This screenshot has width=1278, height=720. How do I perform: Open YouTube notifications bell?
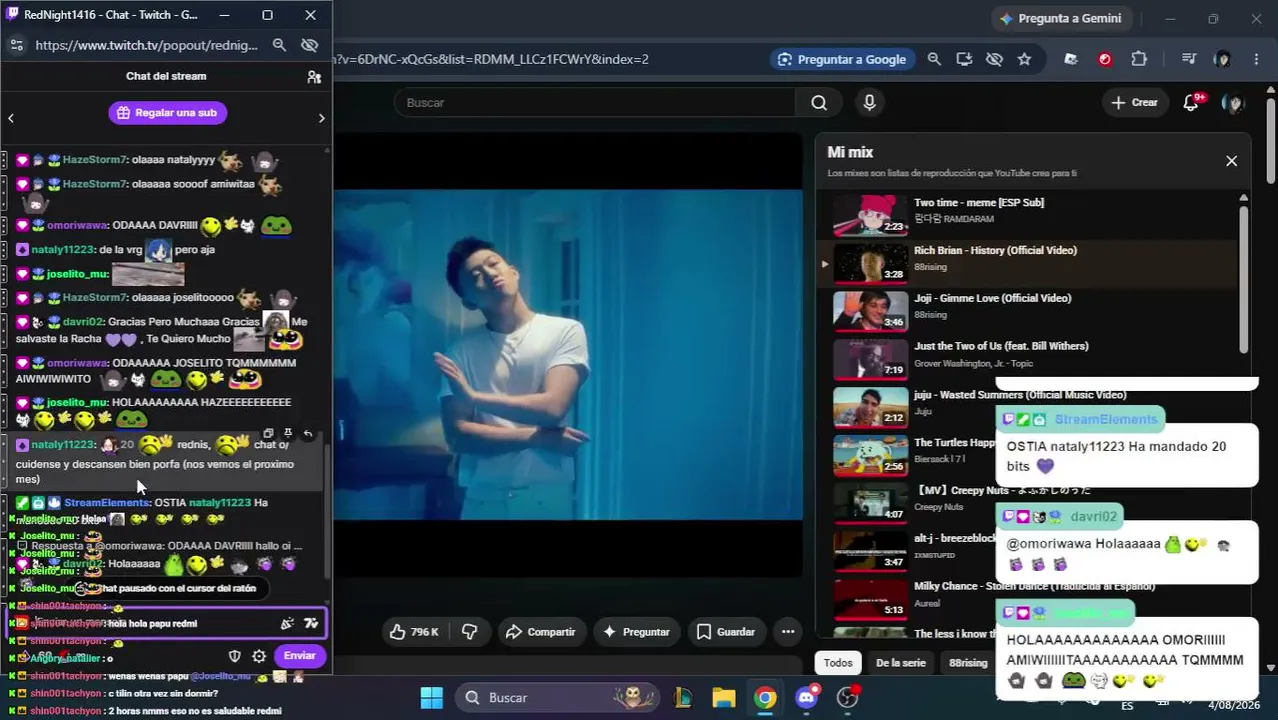click(1191, 102)
